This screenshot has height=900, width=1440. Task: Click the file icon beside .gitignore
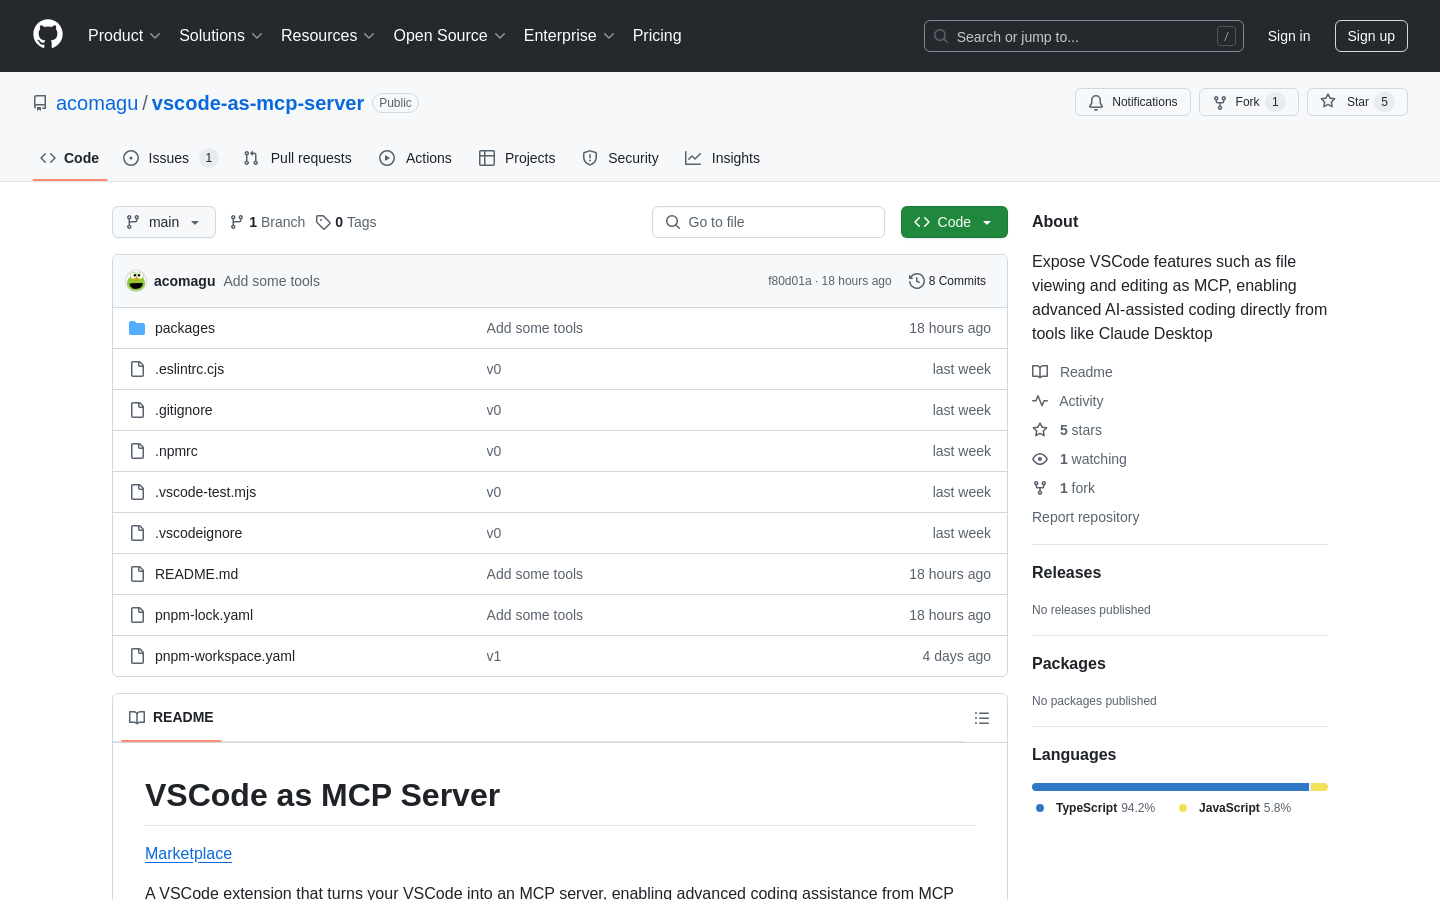(137, 410)
